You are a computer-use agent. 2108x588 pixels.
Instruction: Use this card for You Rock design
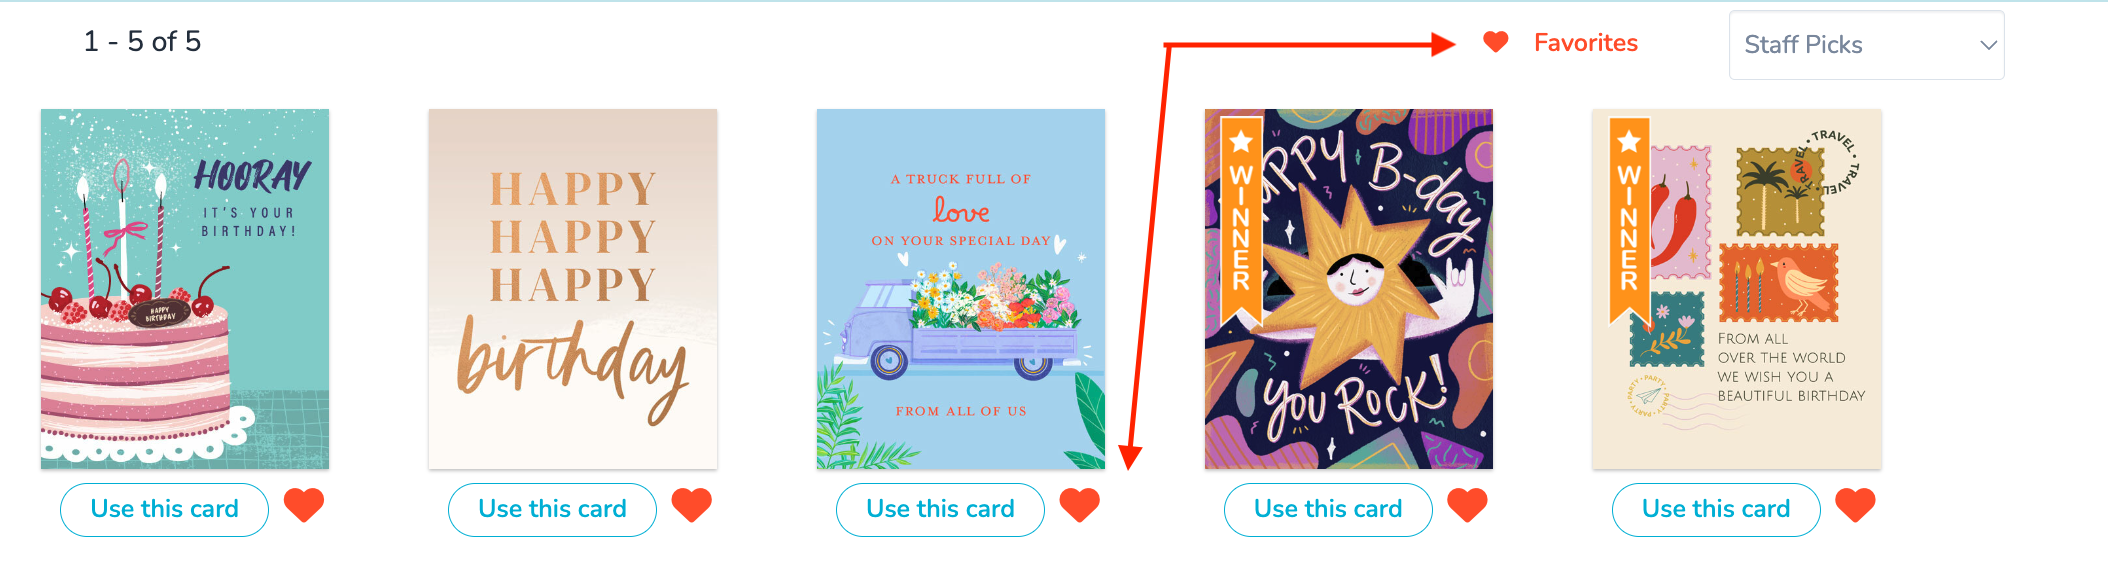pos(1329,510)
